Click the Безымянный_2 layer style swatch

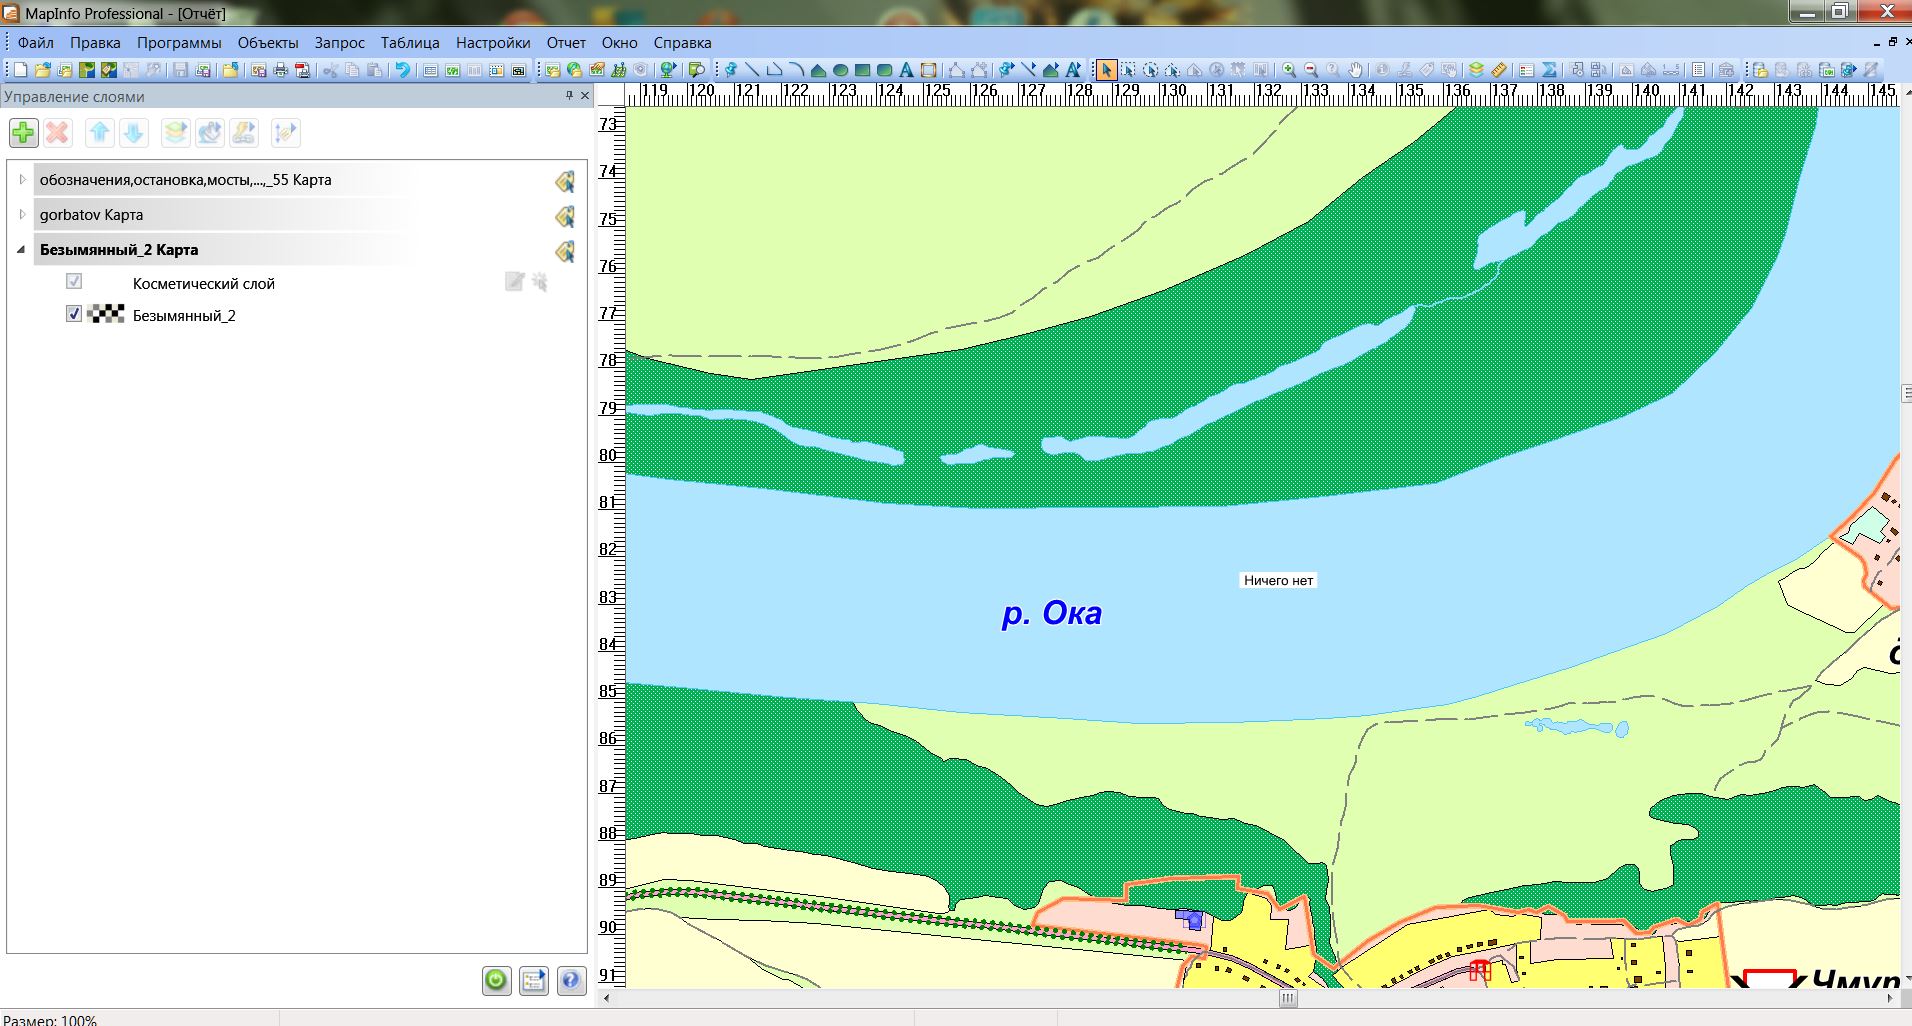tap(106, 314)
